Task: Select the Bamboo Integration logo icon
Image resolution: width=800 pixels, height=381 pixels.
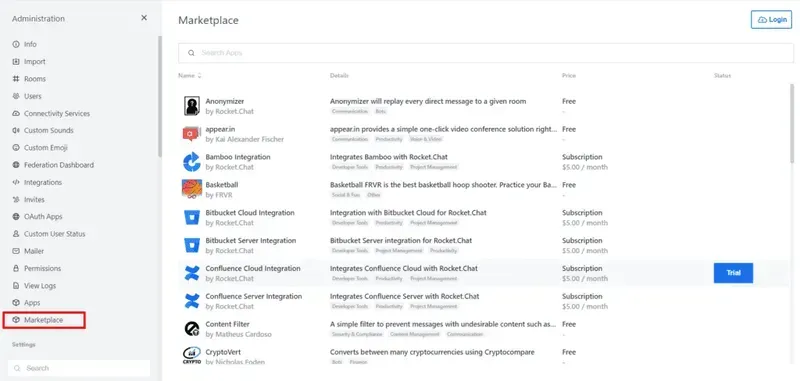Action: click(192, 162)
